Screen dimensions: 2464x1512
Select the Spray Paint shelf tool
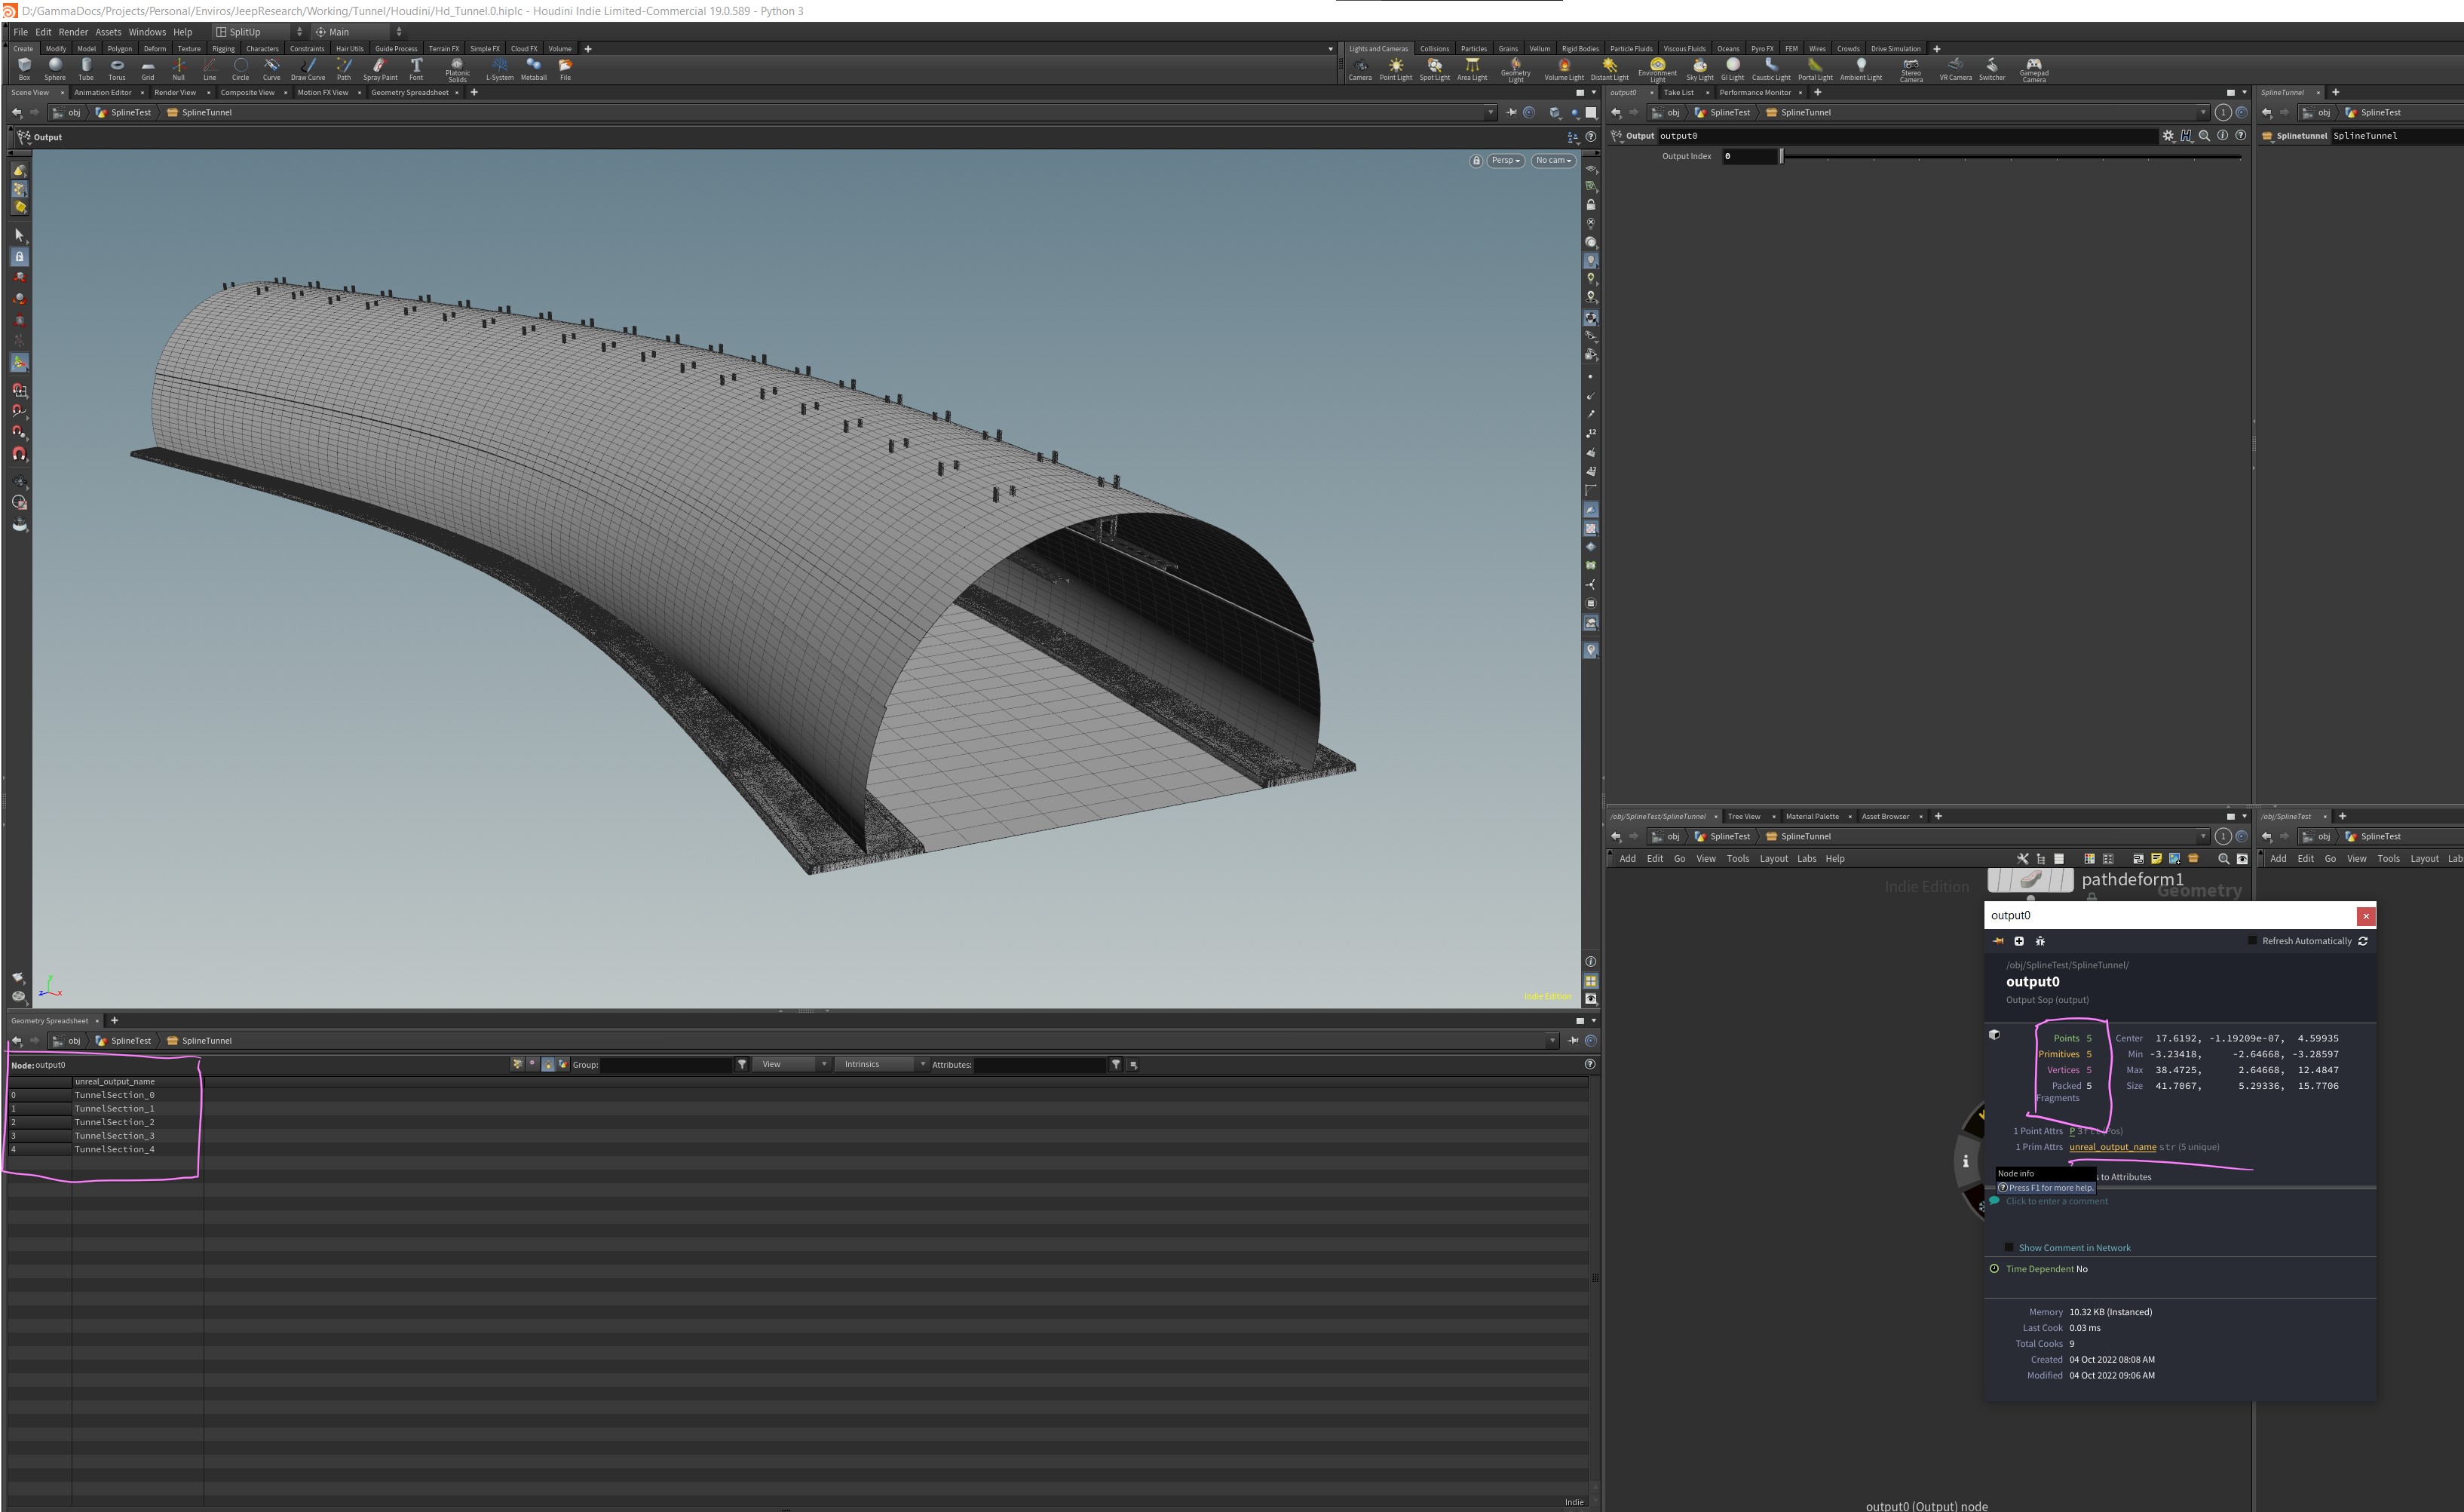click(x=380, y=69)
